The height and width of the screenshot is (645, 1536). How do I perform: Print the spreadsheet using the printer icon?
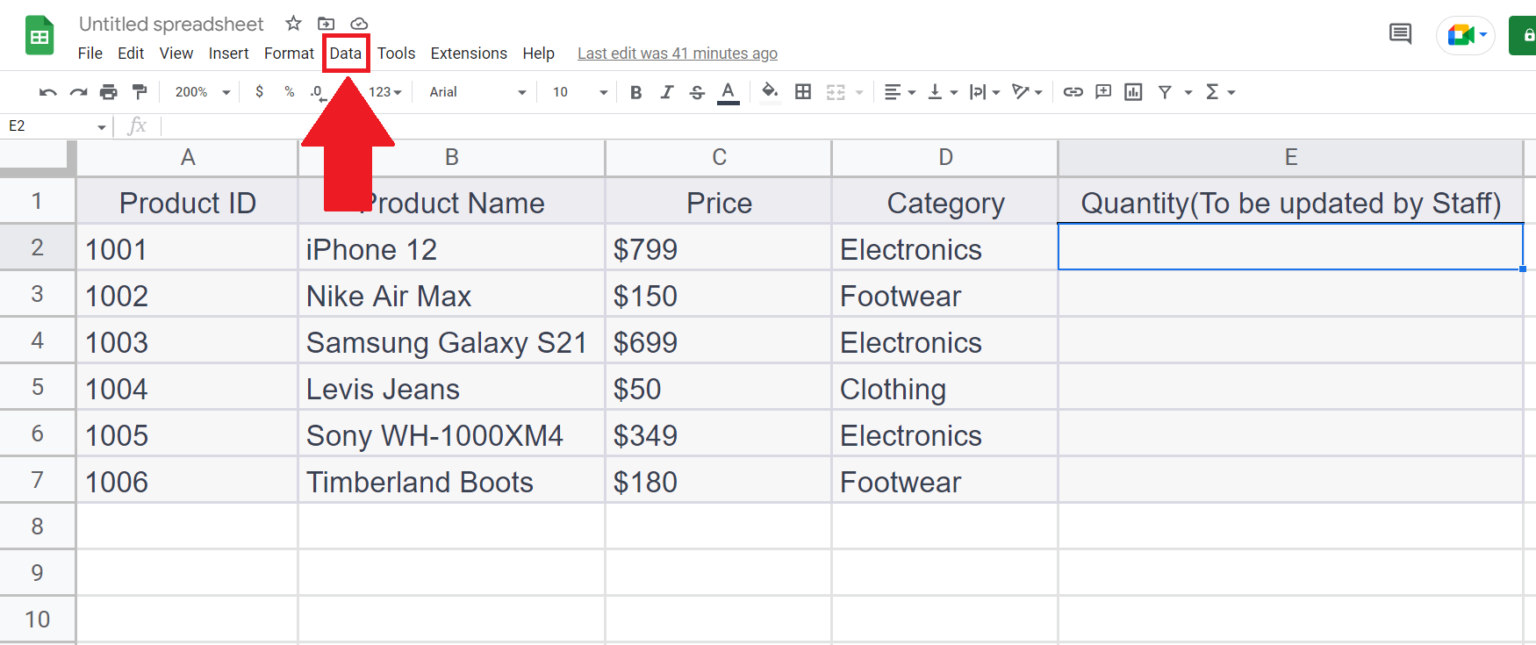(109, 92)
